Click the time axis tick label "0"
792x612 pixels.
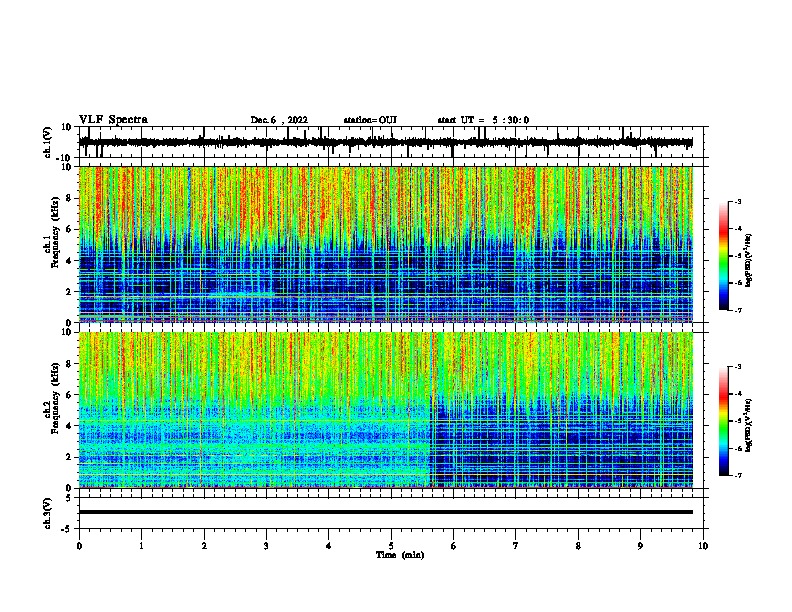click(79, 546)
